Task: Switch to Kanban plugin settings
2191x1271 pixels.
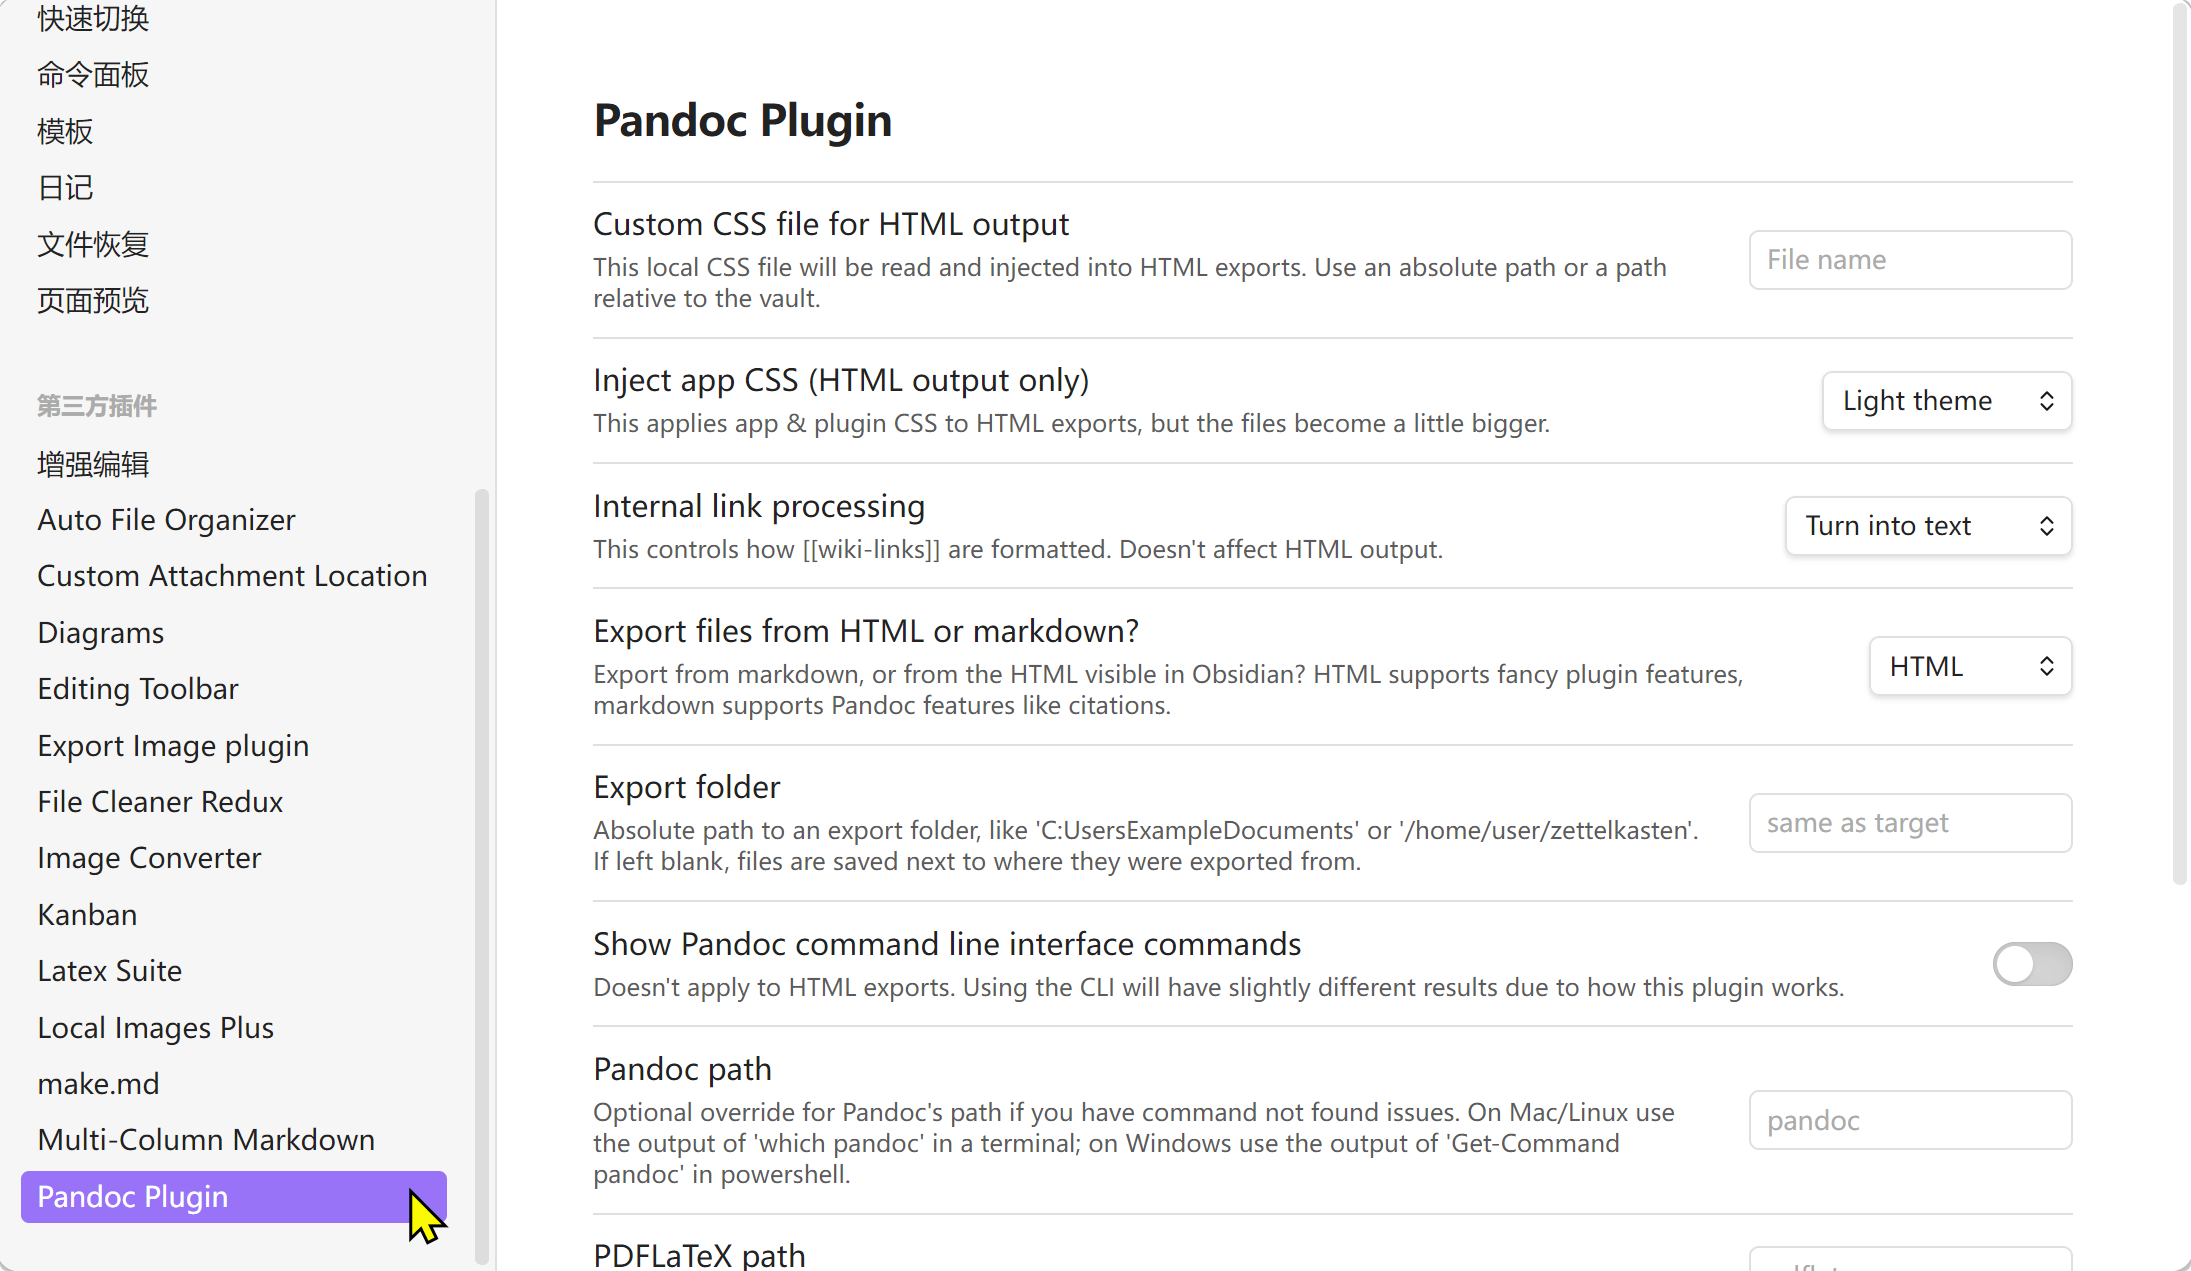Action: 87,915
